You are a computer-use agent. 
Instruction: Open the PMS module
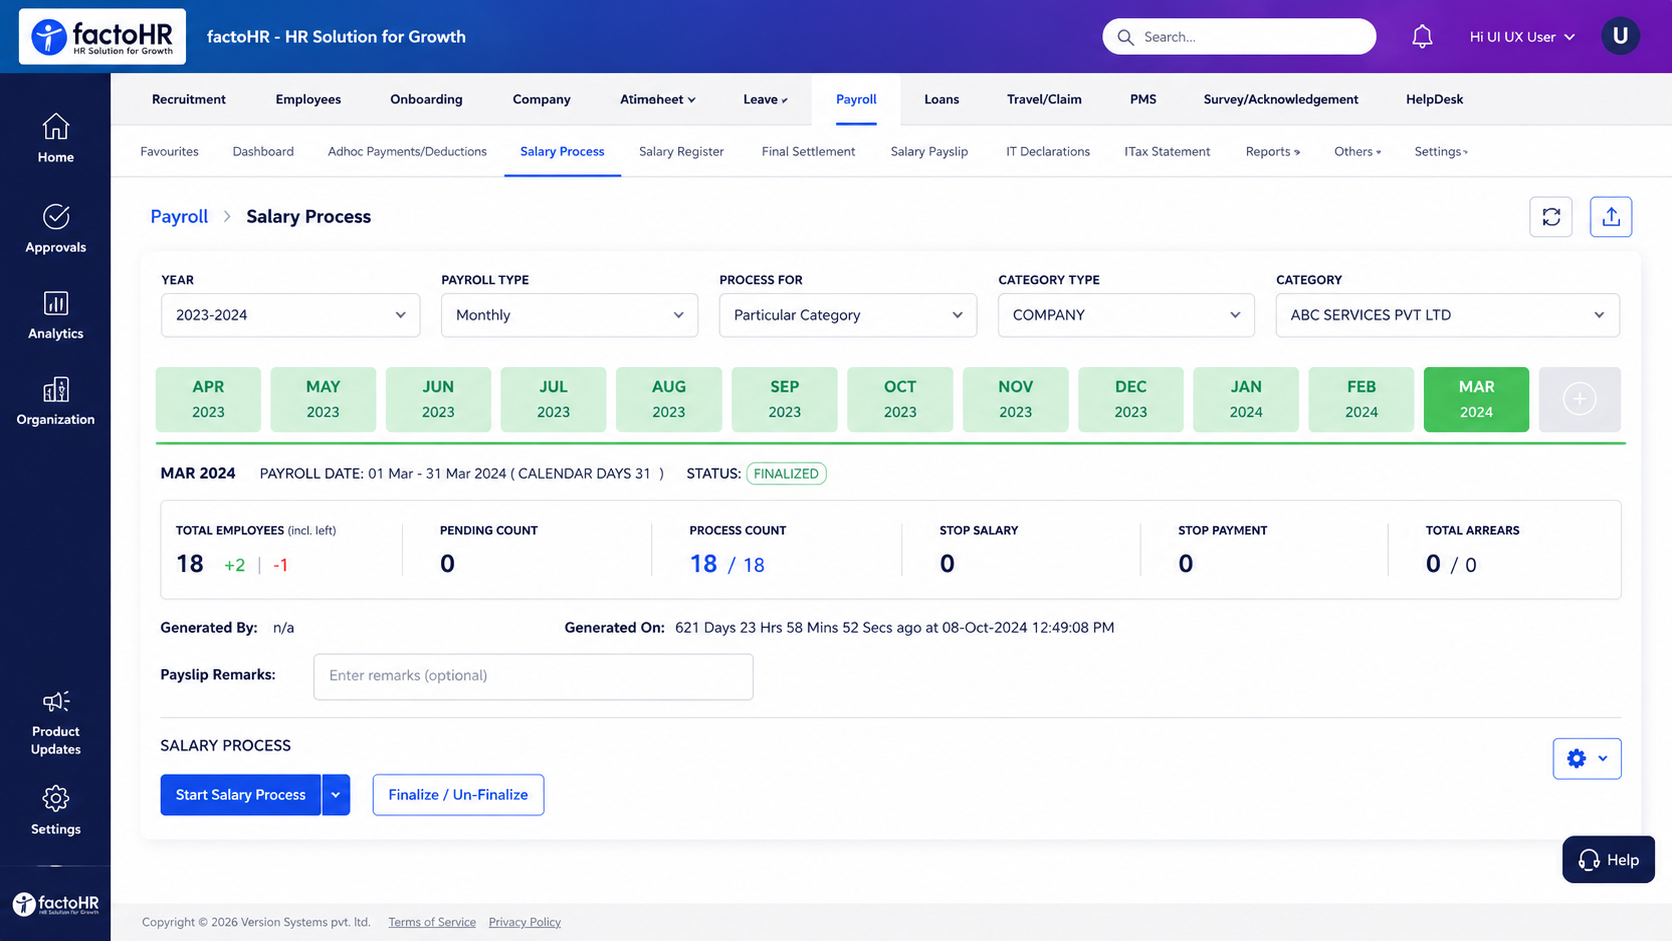tap(1143, 99)
